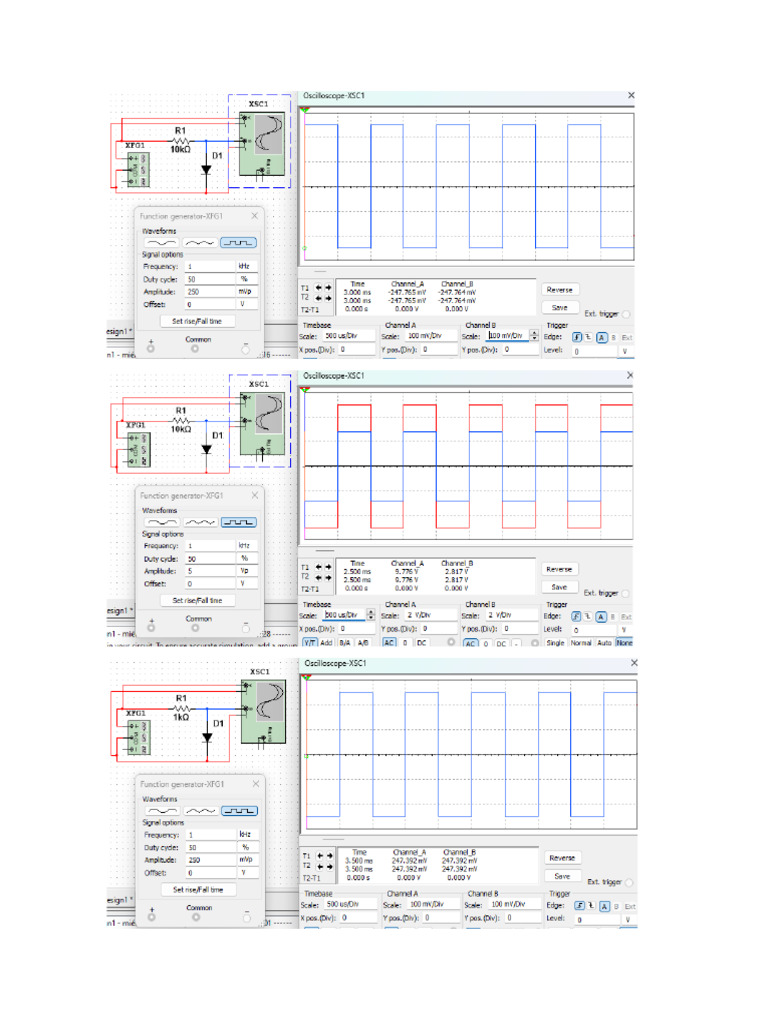
Task: Adjust timebase scale spinner in 2 V/Div oscilloscope
Action: [372, 615]
